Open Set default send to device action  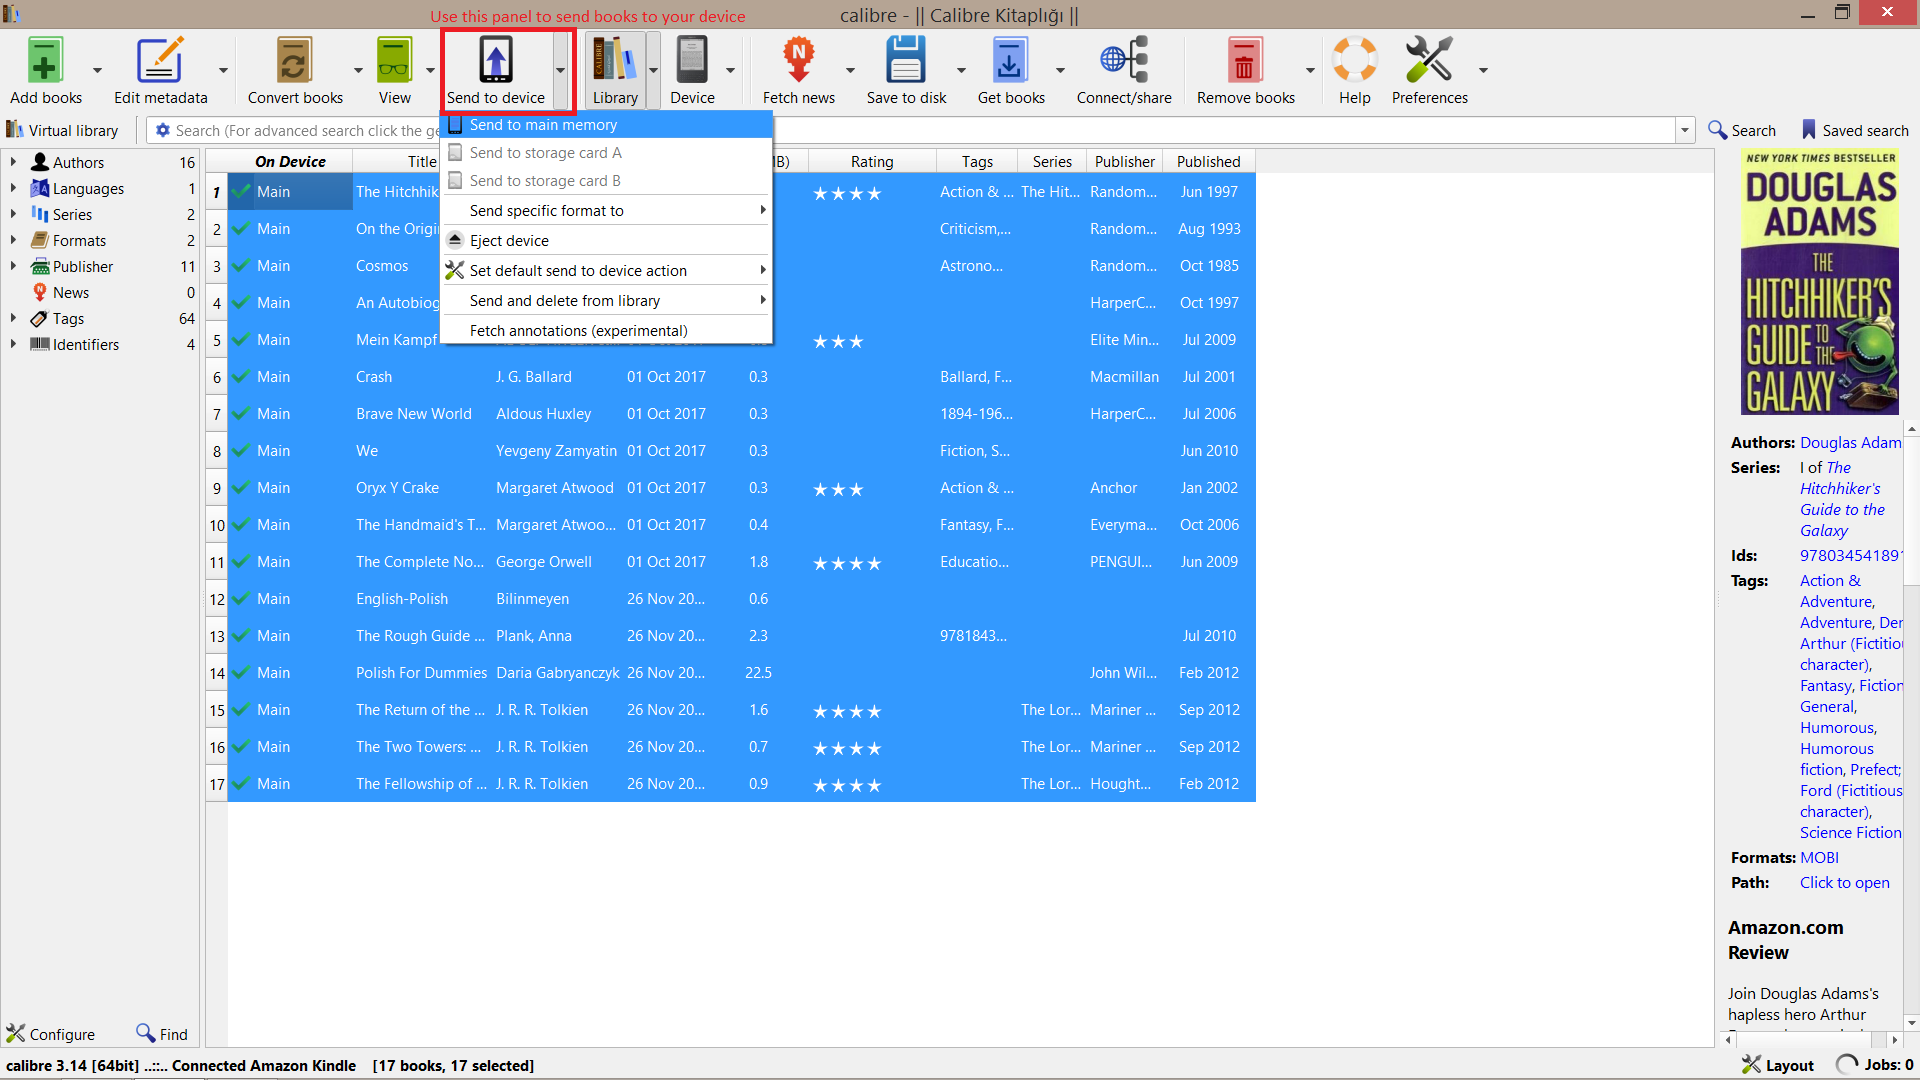606,271
